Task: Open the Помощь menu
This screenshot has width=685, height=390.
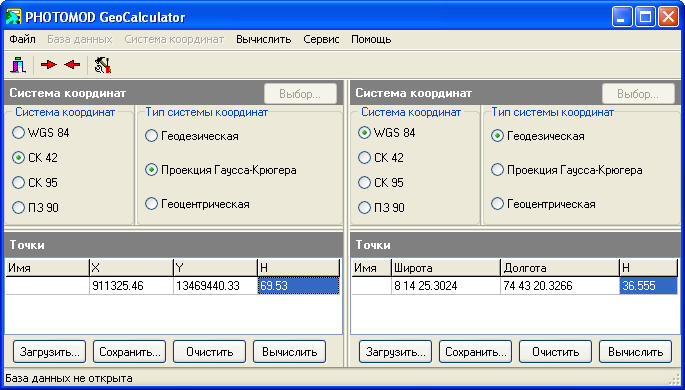Action: click(371, 39)
